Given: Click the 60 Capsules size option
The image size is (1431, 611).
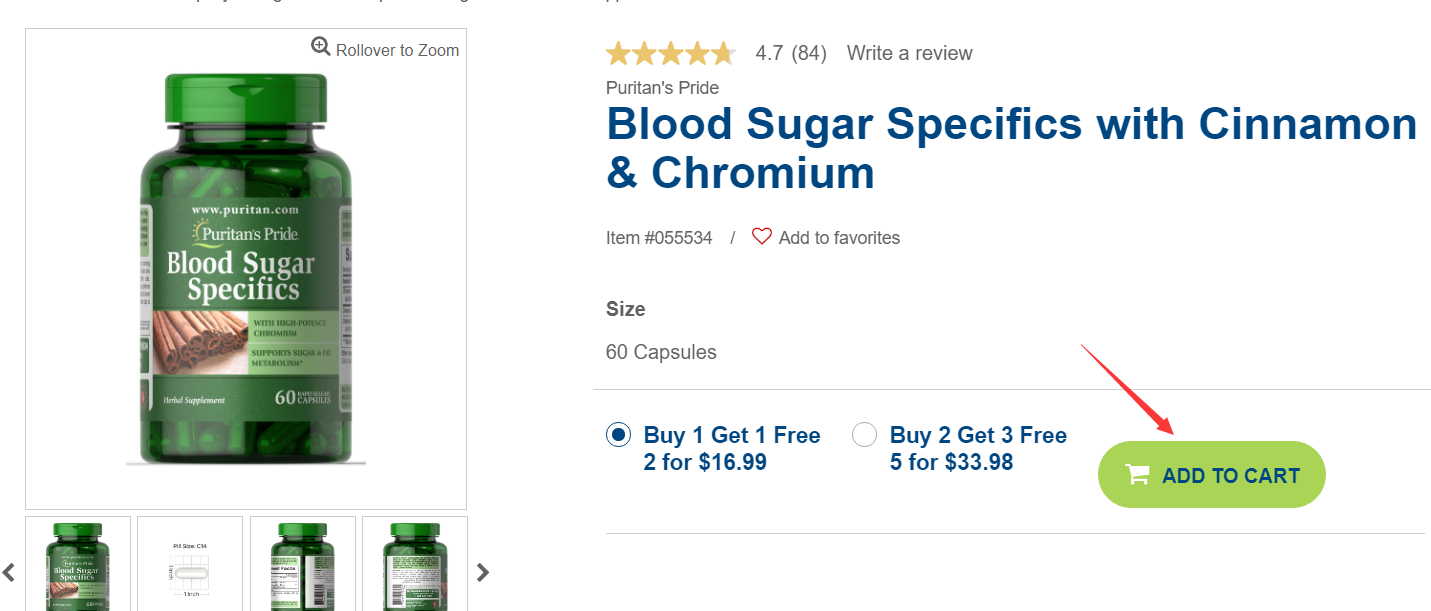Looking at the screenshot, I should pyautogui.click(x=661, y=352).
